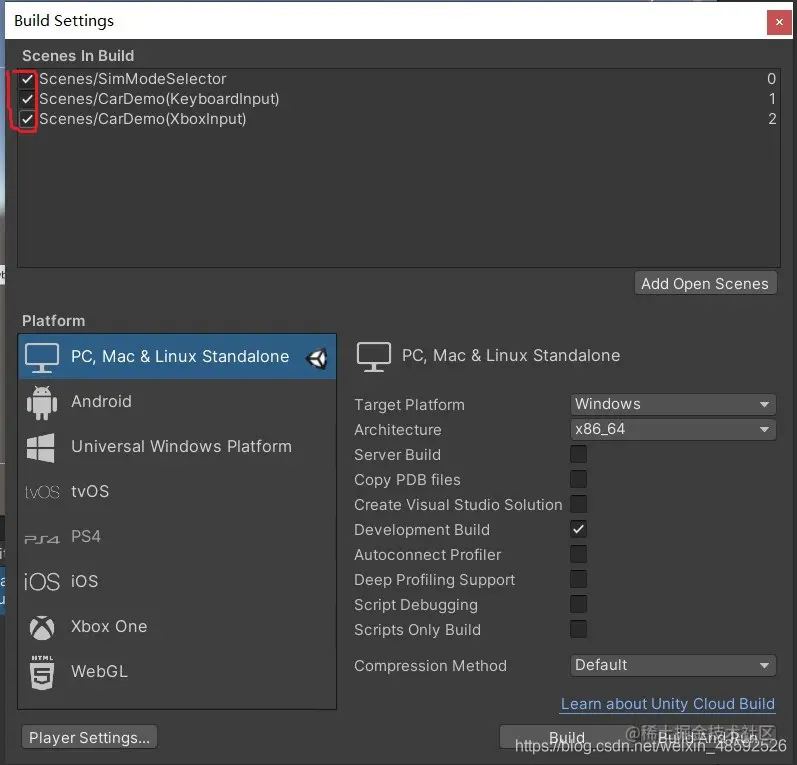Select the Scenes/CarDemo(KeyboardInput) row text
This screenshot has height=765, width=797.
click(159, 99)
